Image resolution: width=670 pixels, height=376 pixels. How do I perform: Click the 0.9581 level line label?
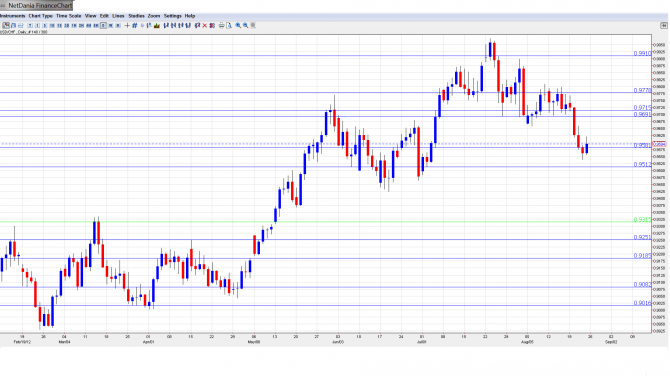click(x=642, y=145)
